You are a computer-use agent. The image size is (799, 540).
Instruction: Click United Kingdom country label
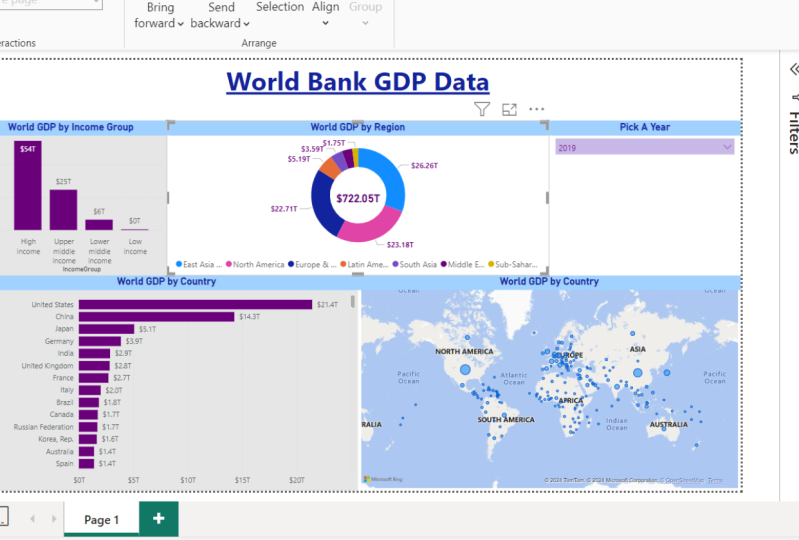point(47,366)
